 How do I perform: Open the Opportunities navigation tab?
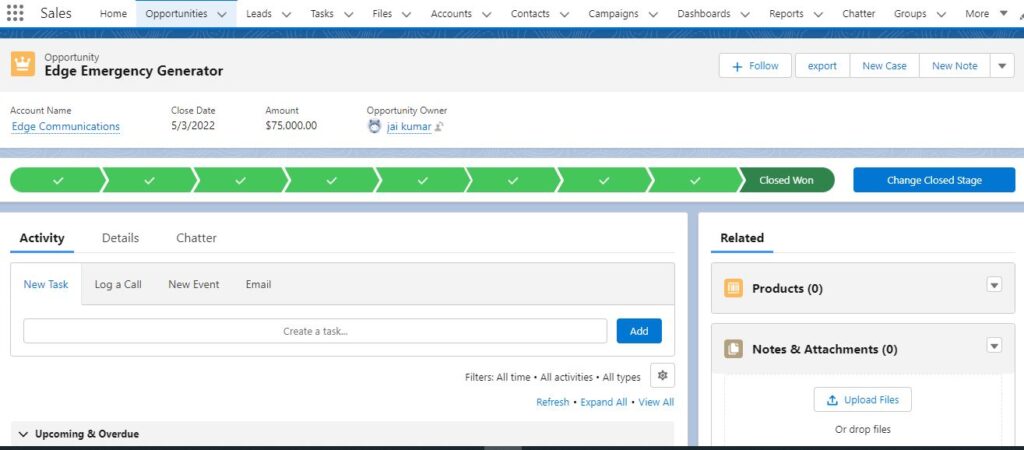click(176, 14)
